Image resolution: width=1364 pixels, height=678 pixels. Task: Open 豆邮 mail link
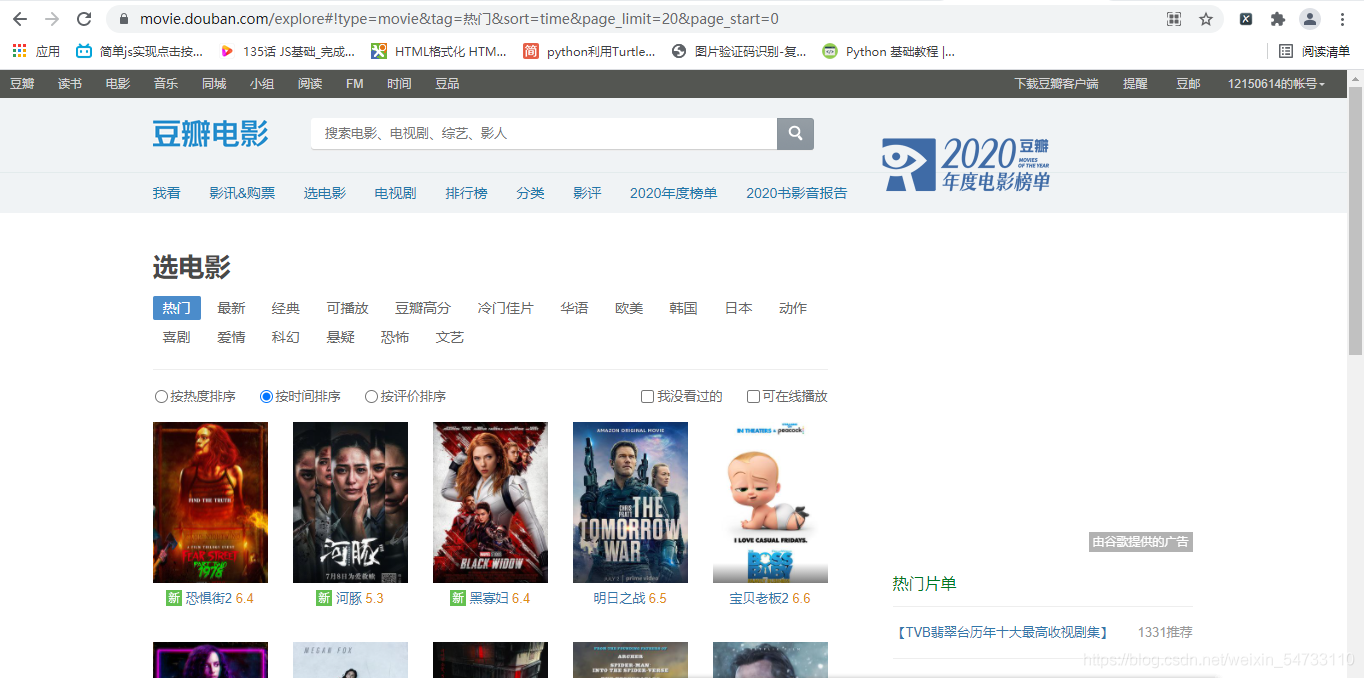1188,83
